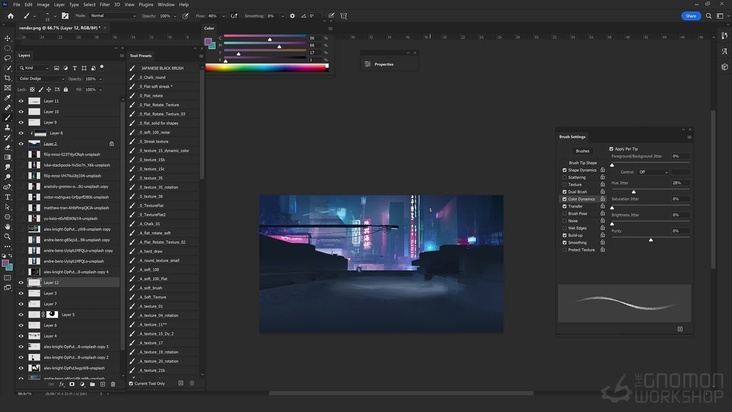Click the color spectrum ramp in Color panel
Image resolution: width=732 pixels, height=412 pixels.
267,68
